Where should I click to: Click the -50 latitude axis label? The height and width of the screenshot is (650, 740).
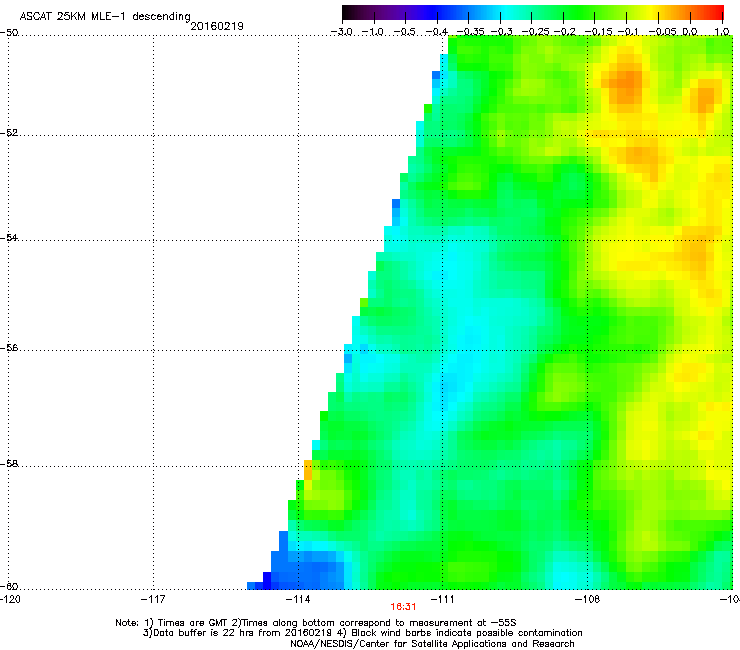(9, 33)
